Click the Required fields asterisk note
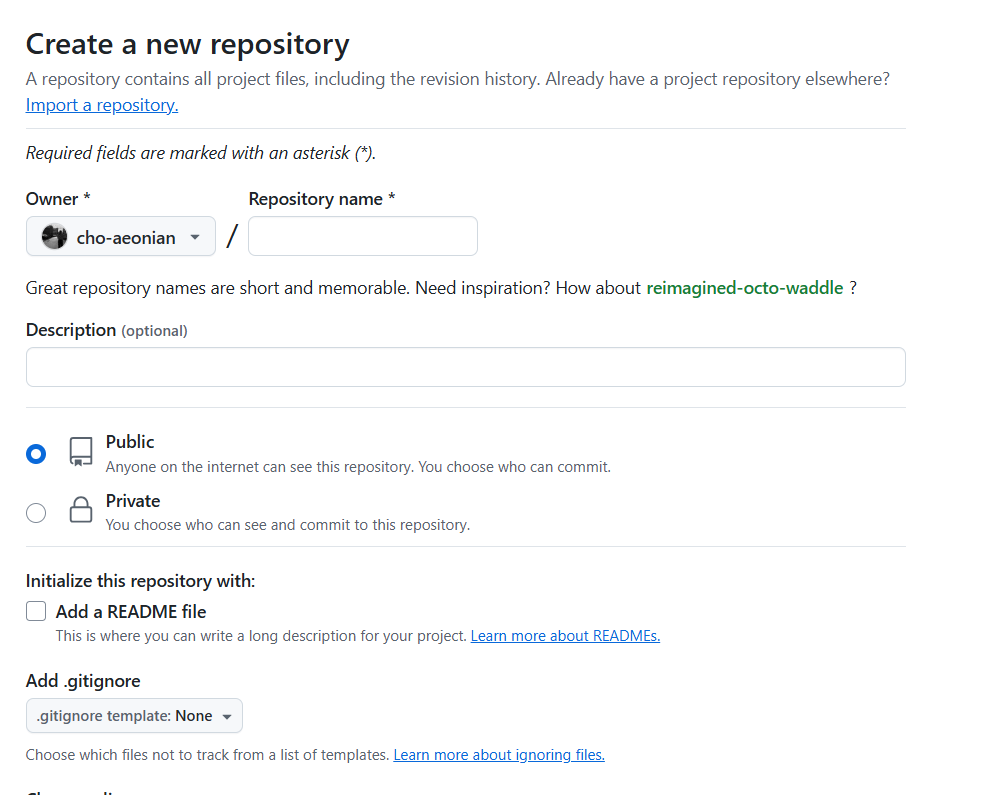Image resolution: width=992 pixels, height=795 pixels. click(x=201, y=153)
